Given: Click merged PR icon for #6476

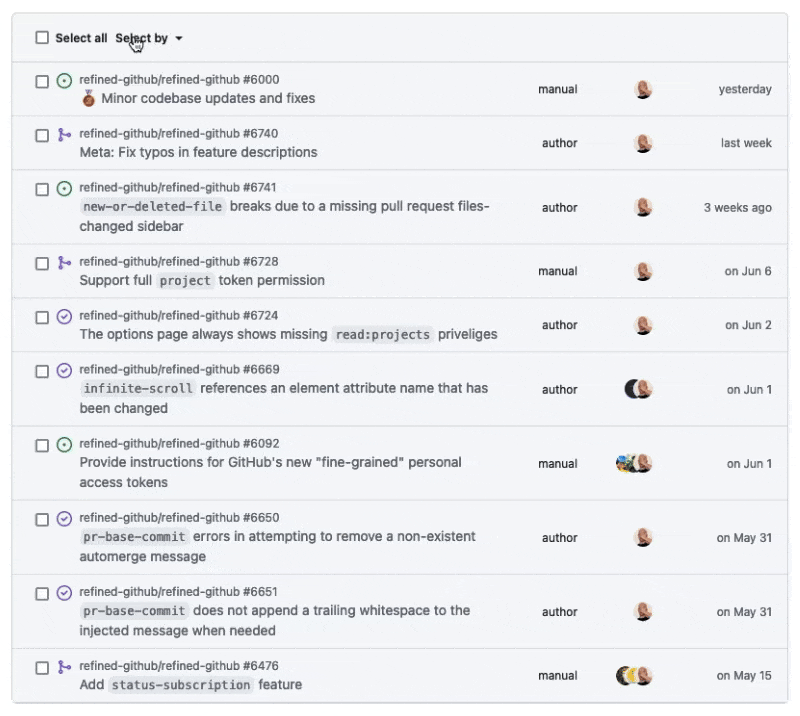Looking at the screenshot, I should coord(64,667).
